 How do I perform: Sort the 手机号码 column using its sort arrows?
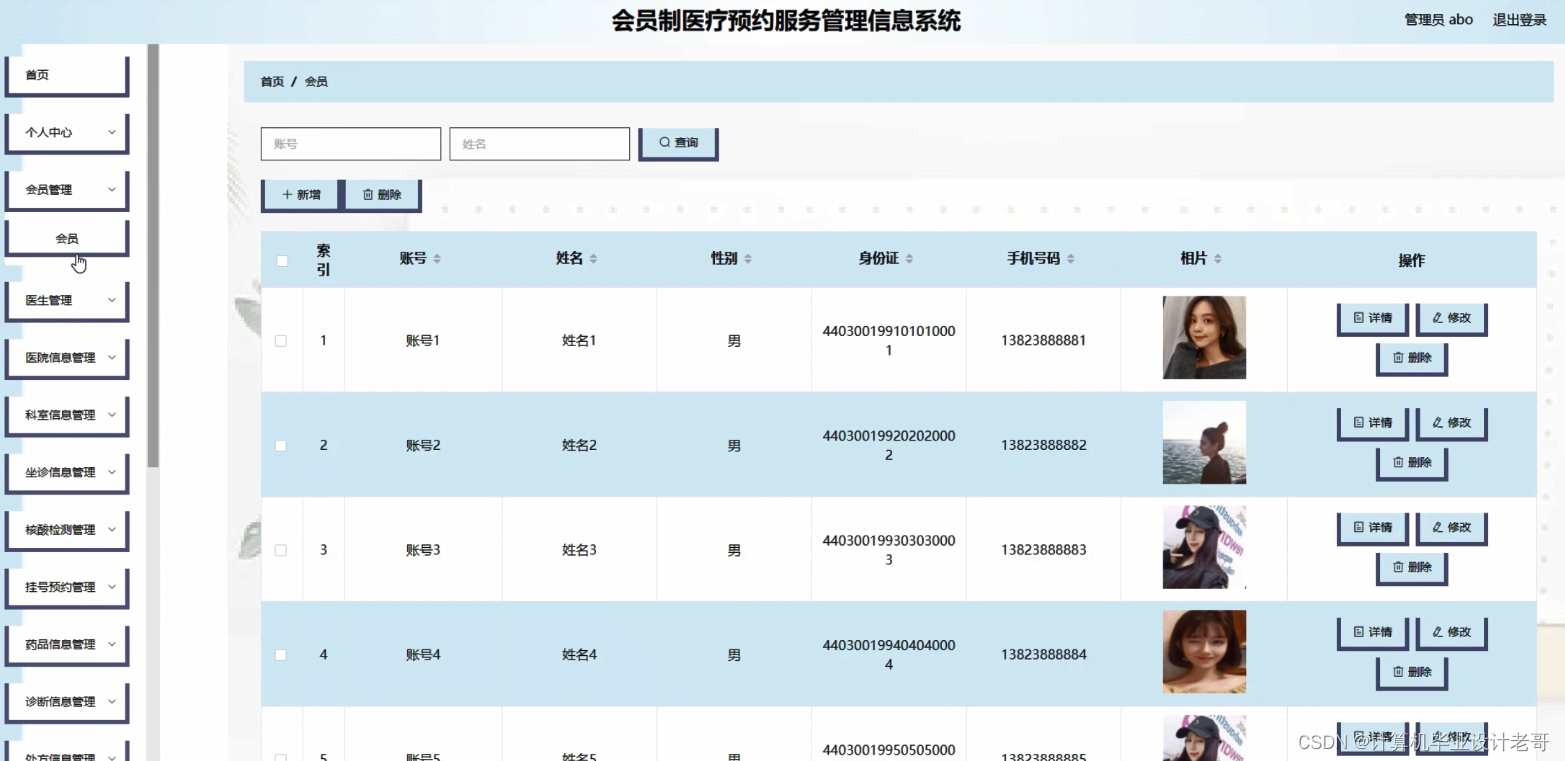1071,259
